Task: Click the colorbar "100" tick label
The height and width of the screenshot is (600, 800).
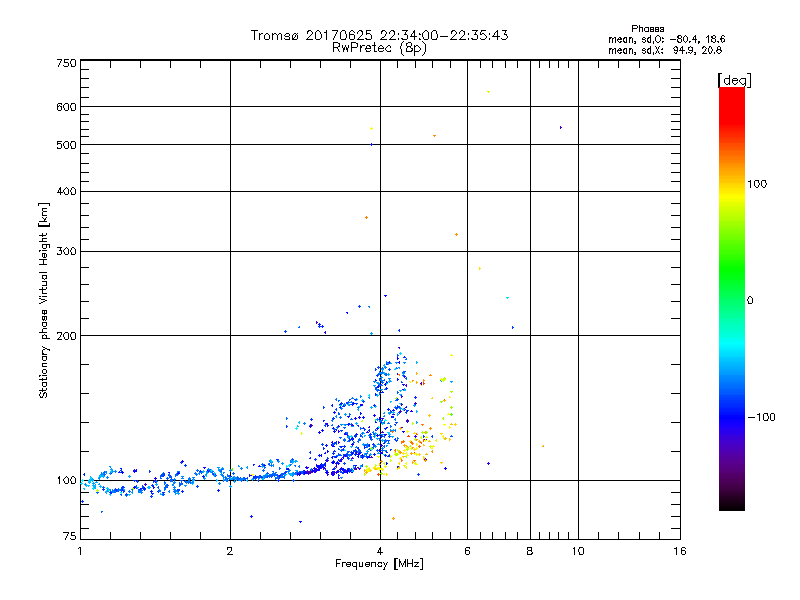Action: click(757, 184)
